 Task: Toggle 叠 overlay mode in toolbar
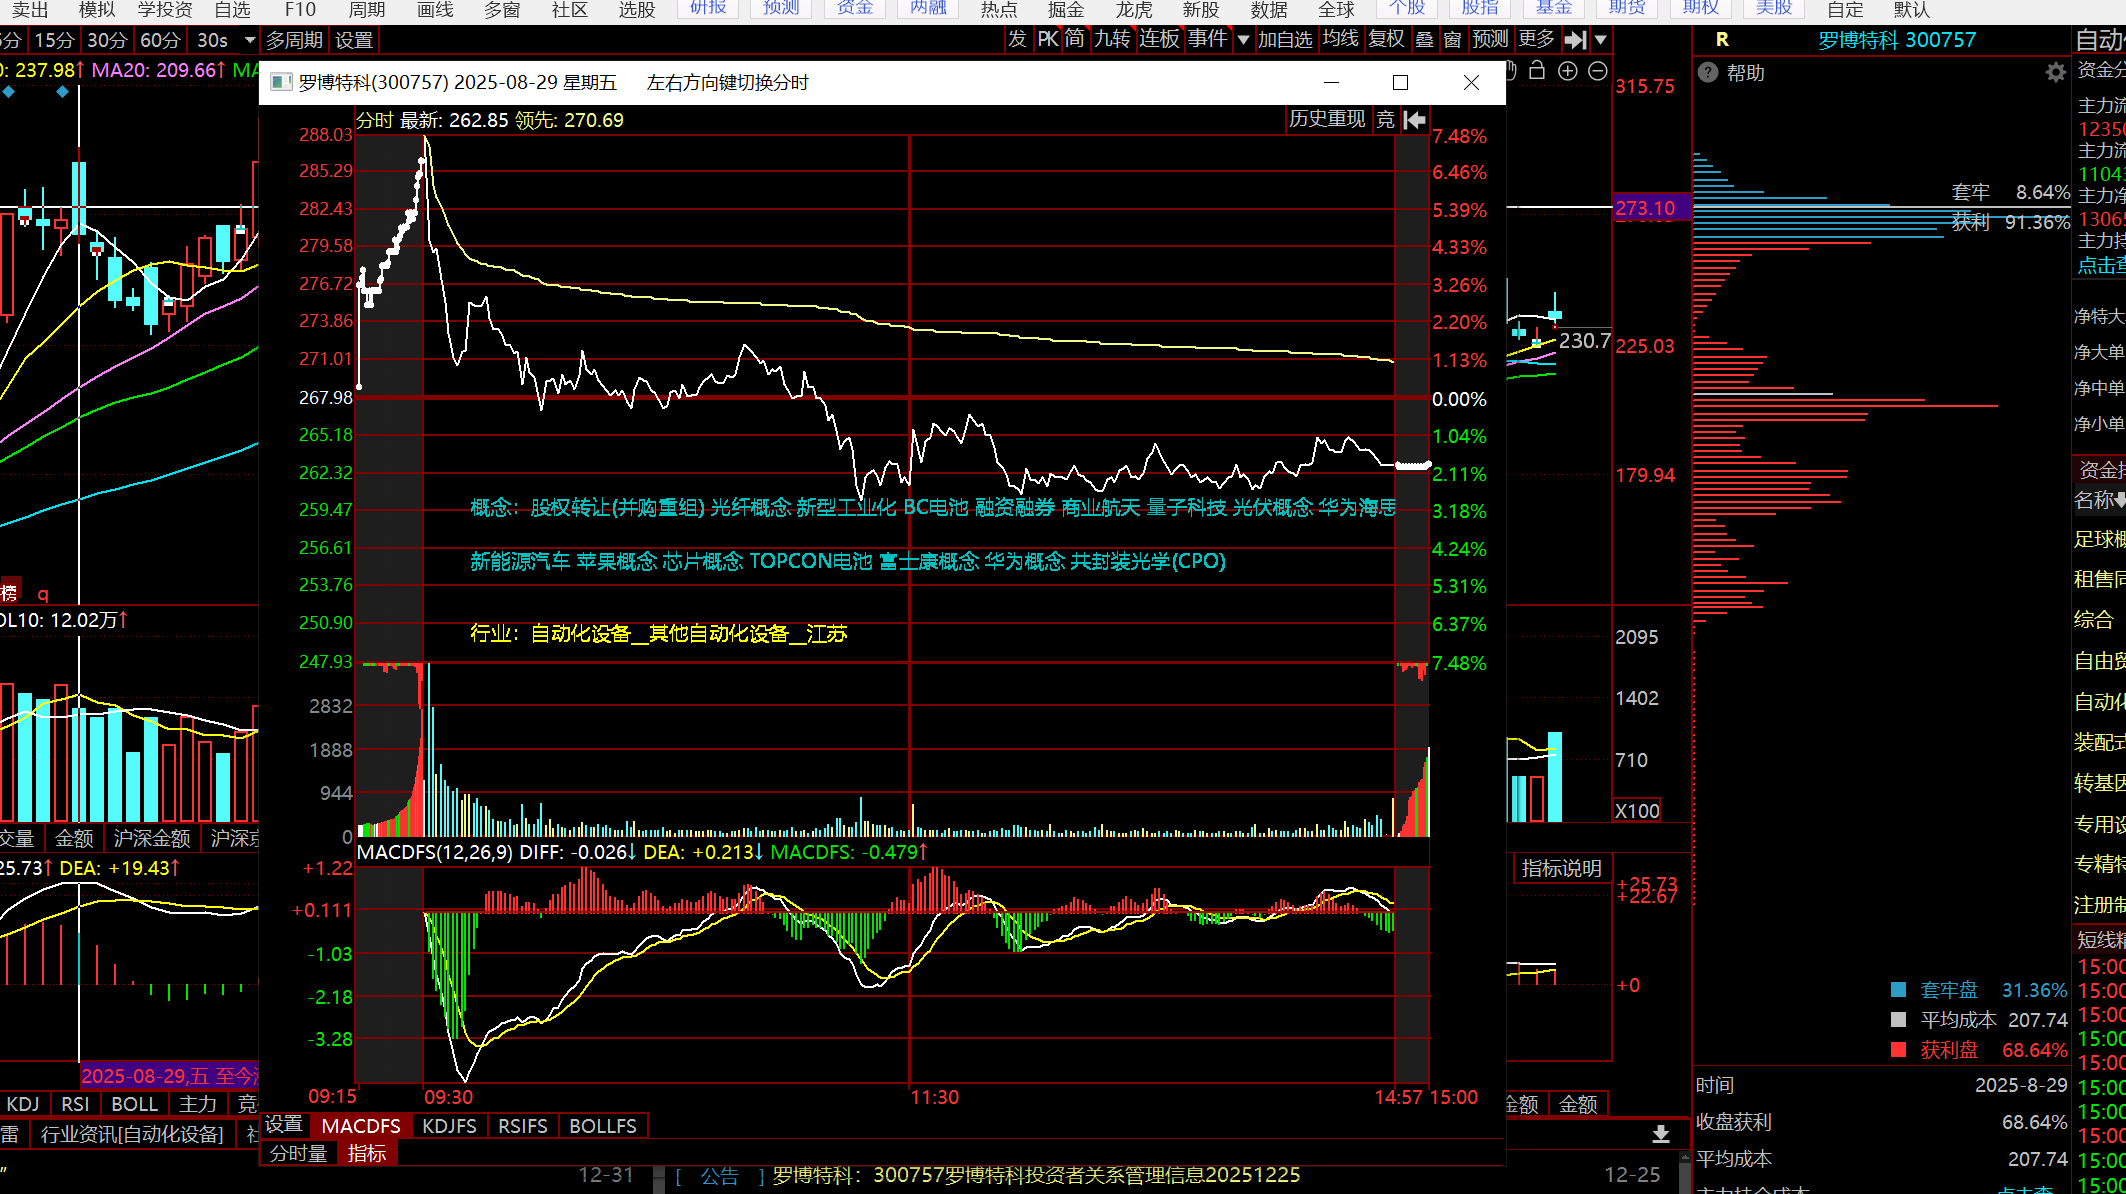pyautogui.click(x=1425, y=40)
